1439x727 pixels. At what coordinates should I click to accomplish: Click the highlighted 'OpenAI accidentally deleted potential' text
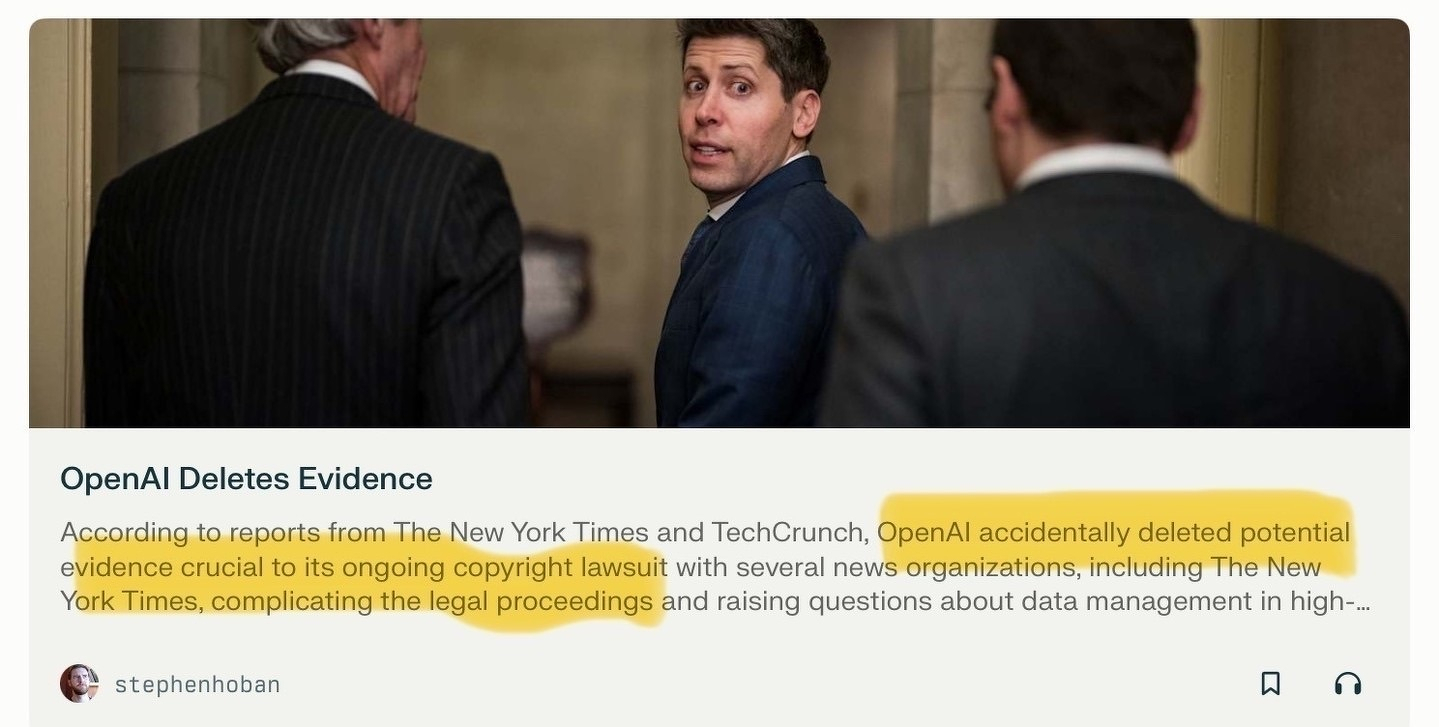pyautogui.click(x=1114, y=532)
